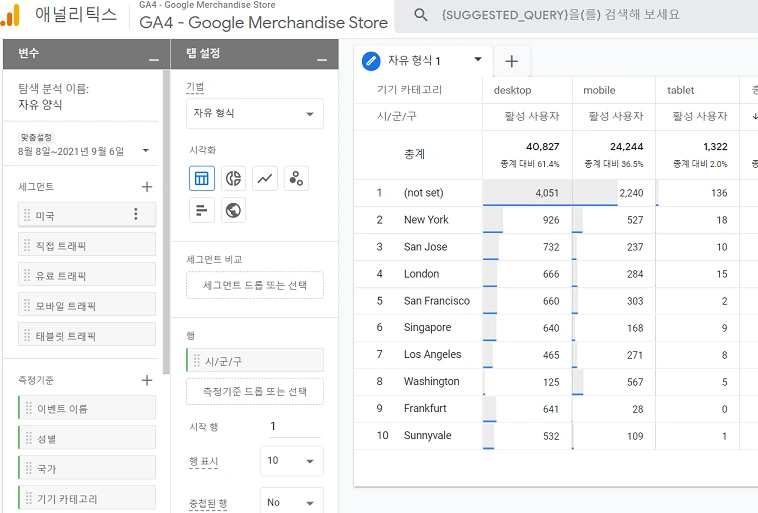This screenshot has width=758, height=513.
Task: Click the pencil edit icon on tab
Action: pos(371,61)
